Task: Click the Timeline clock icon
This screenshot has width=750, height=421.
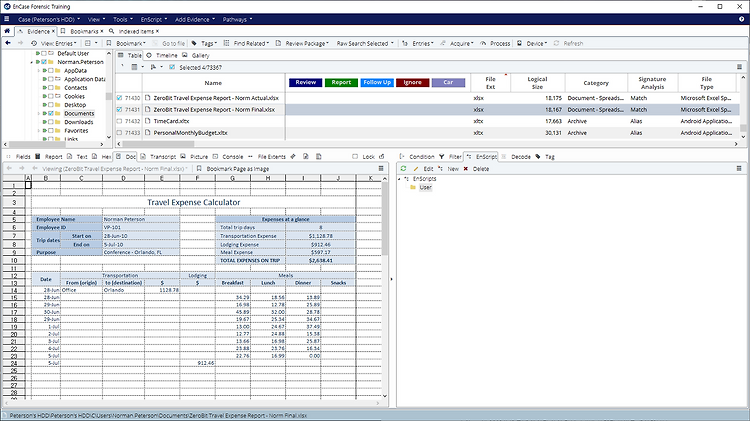Action: tap(149, 55)
